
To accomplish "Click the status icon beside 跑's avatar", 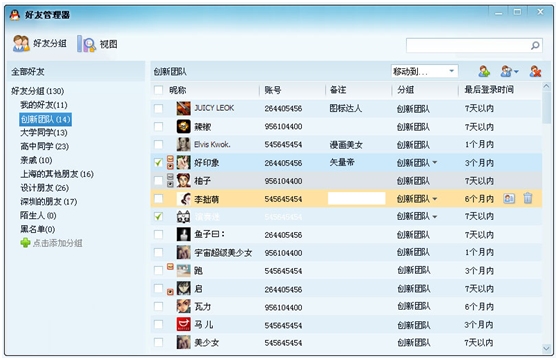I will [170, 266].
